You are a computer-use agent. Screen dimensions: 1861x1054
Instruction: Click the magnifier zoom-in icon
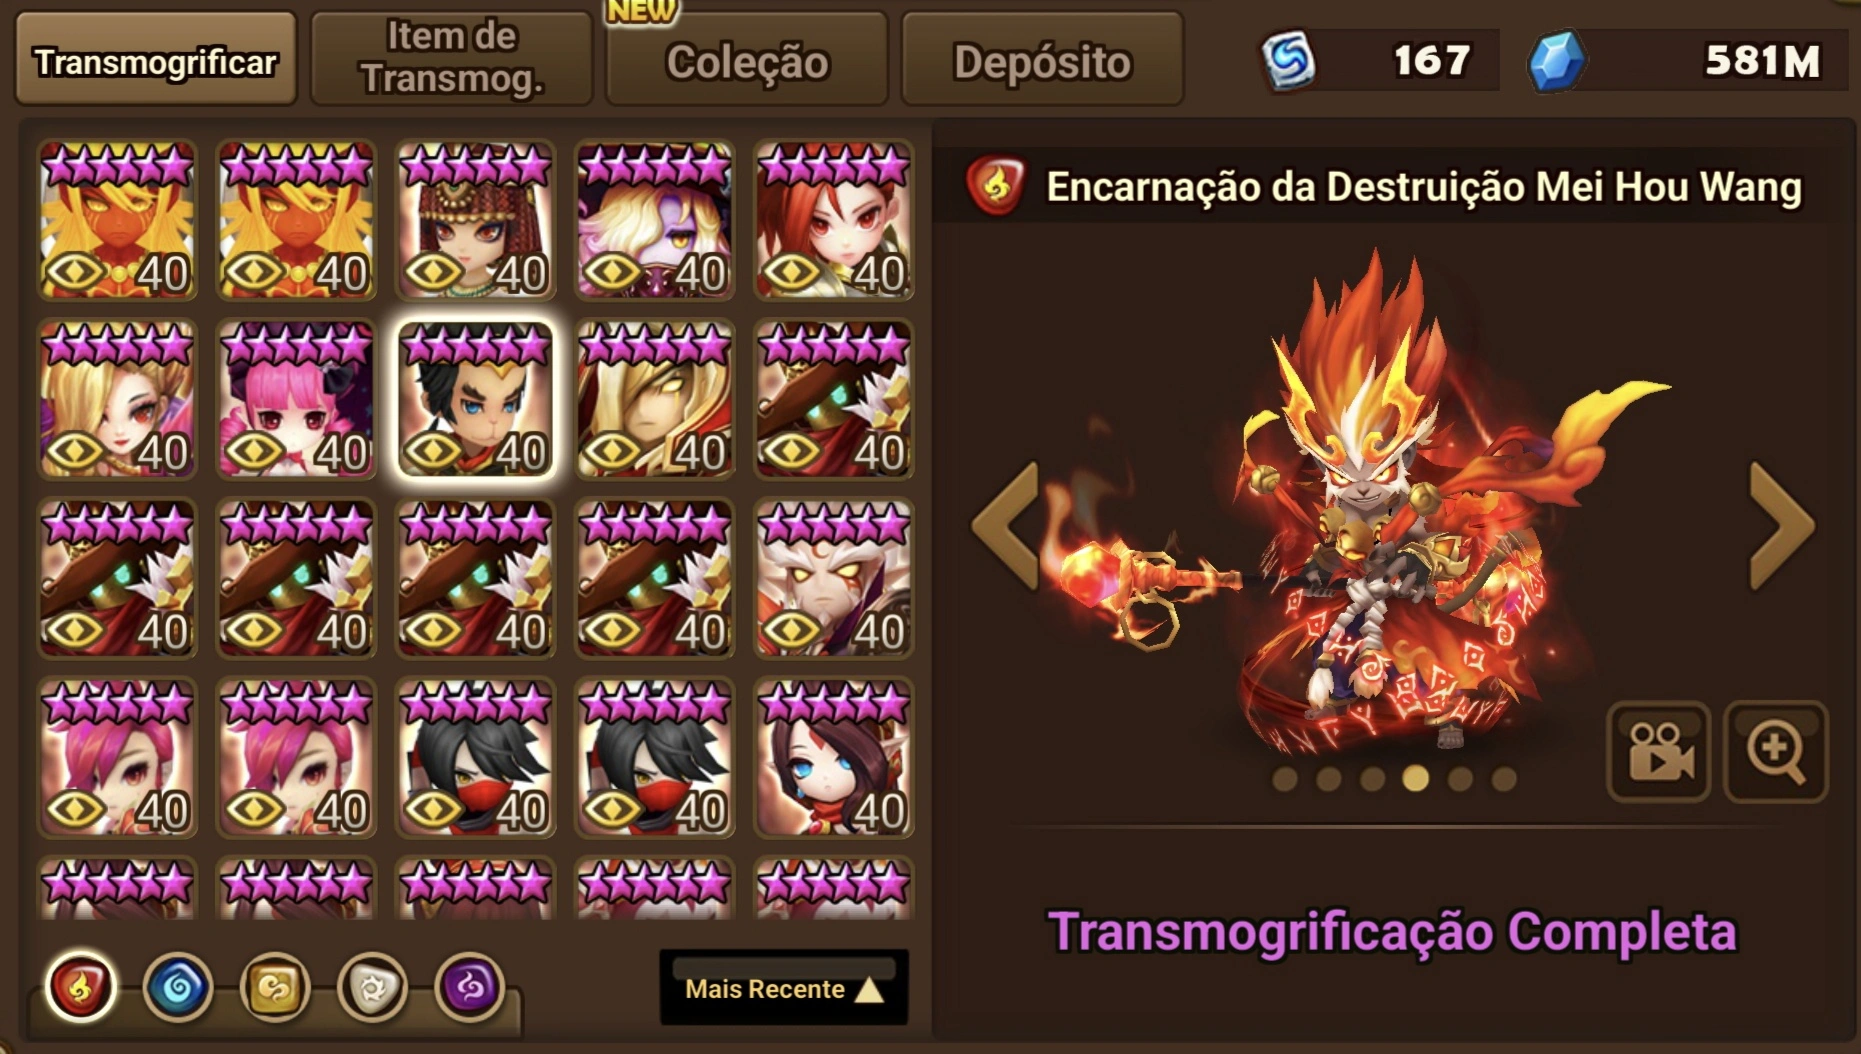(x=1777, y=752)
